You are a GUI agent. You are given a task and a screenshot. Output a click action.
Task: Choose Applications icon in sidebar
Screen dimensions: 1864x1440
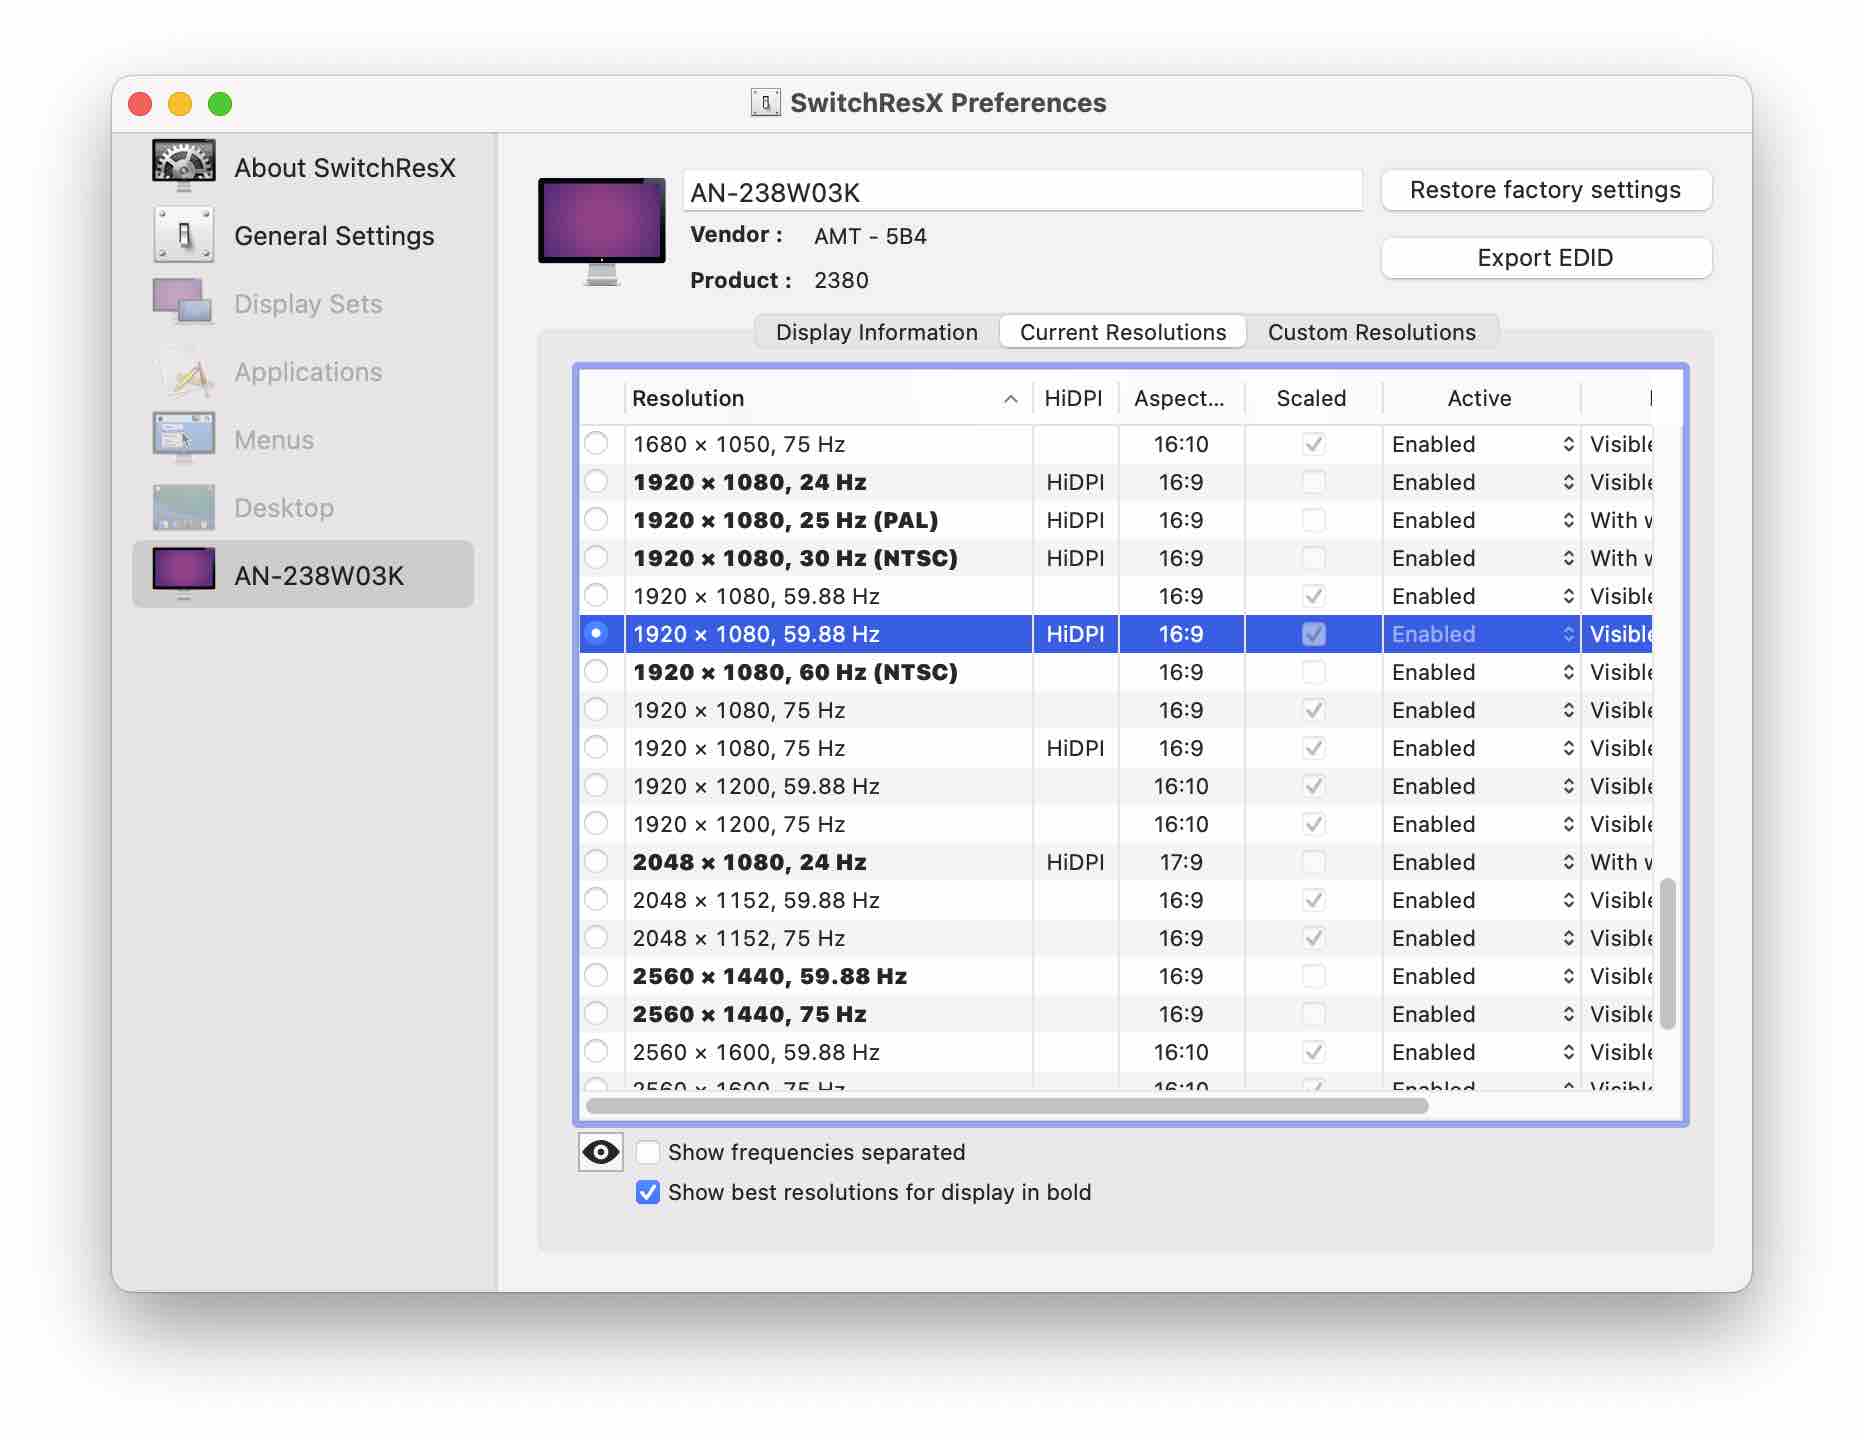click(184, 372)
